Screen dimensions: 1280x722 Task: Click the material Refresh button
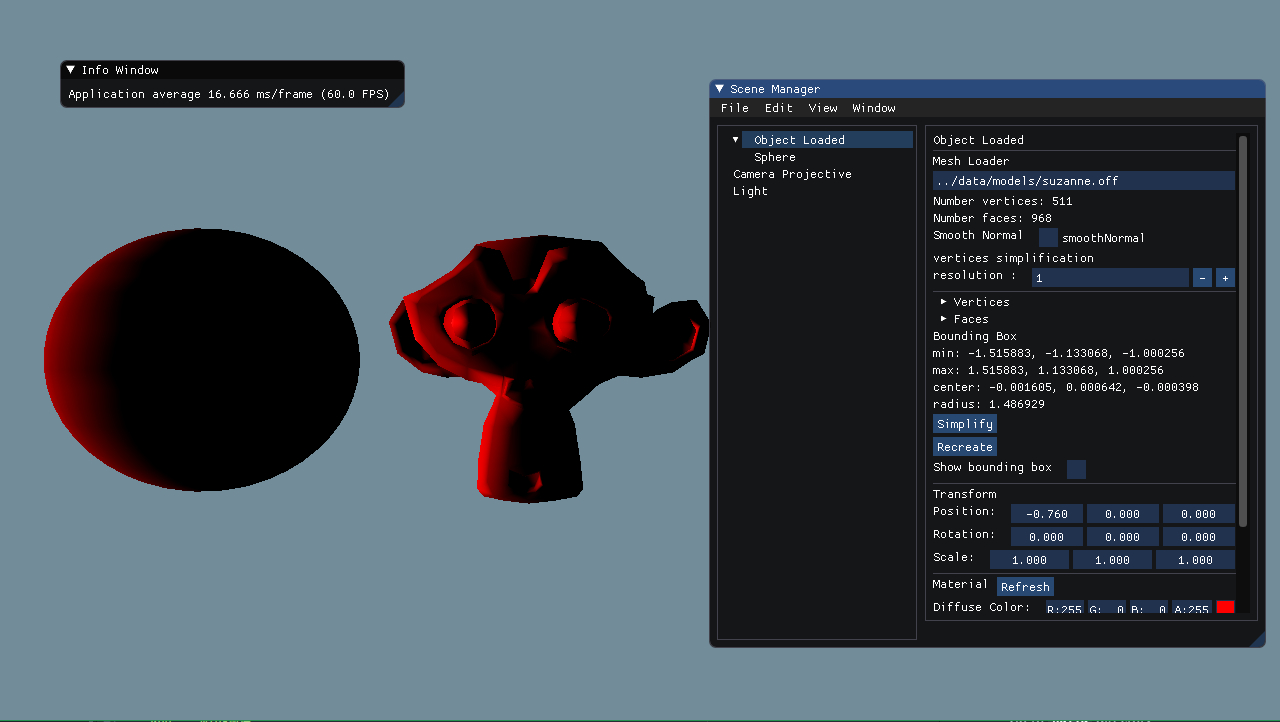(x=1025, y=586)
